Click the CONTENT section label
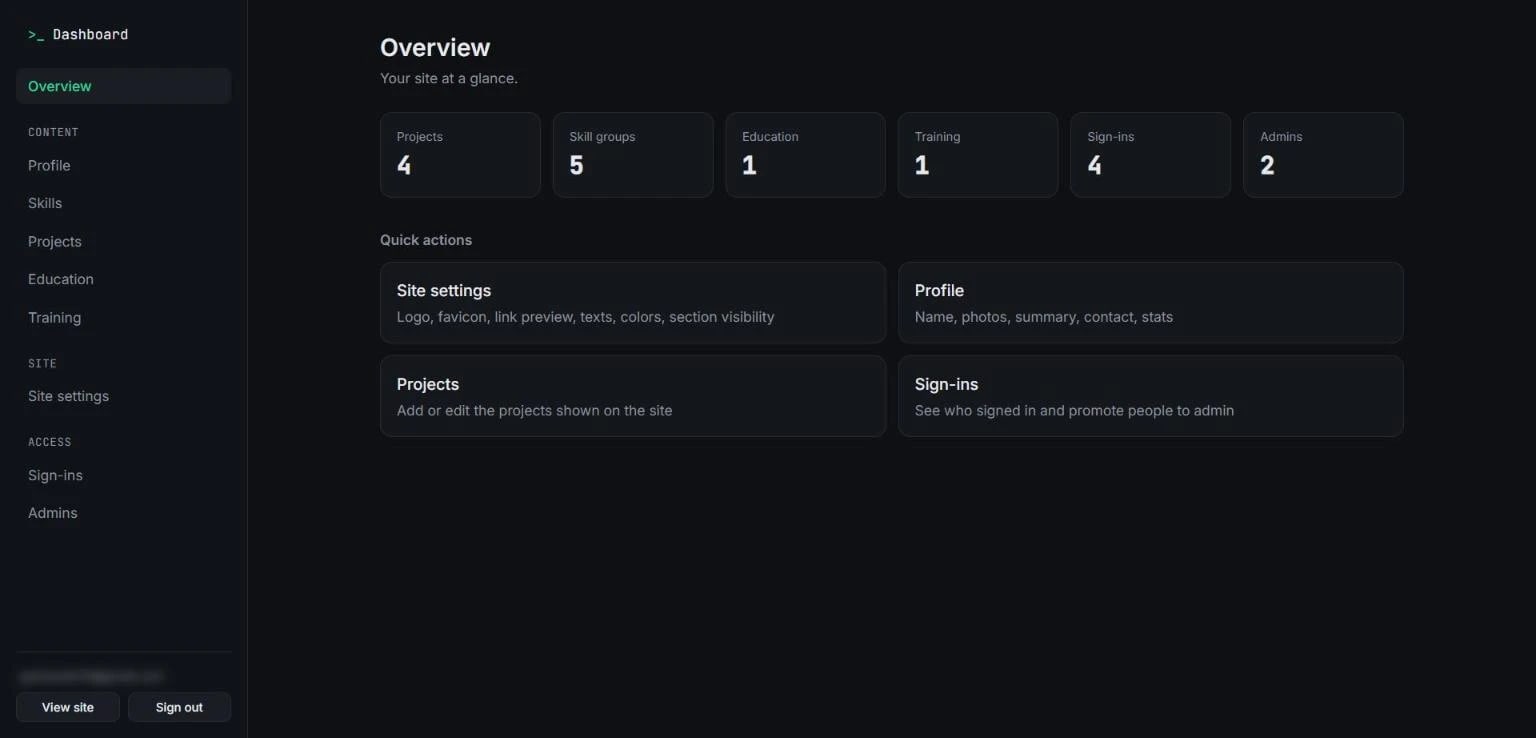This screenshot has width=1536, height=738. tap(53, 132)
